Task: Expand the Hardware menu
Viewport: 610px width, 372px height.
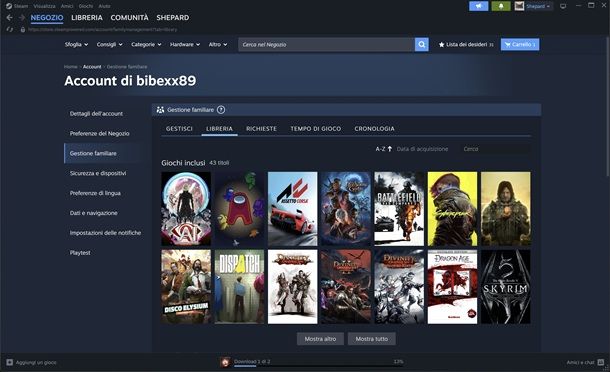Action: (185, 44)
